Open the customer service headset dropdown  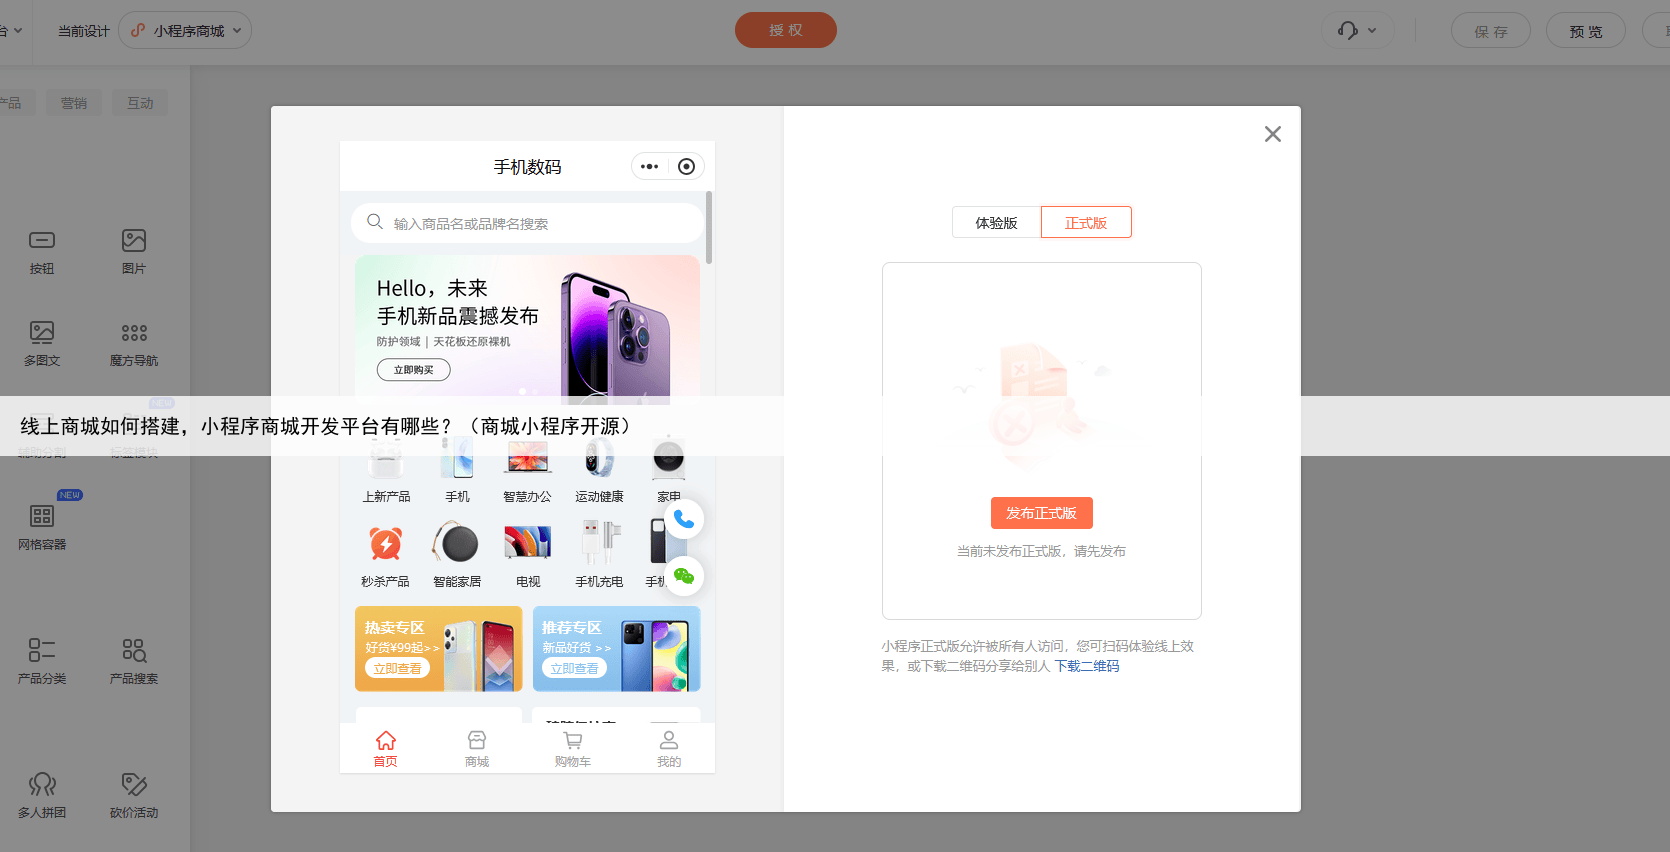pyautogui.click(x=1357, y=31)
